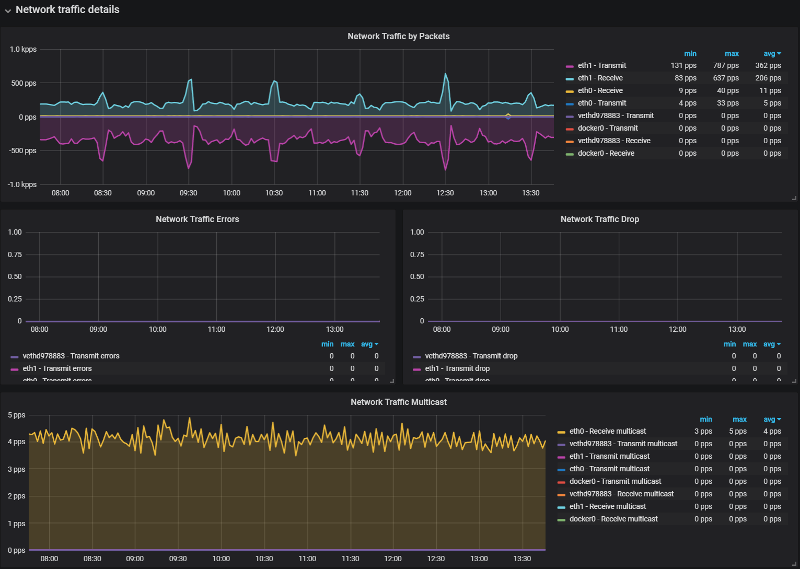The image size is (800, 569).
Task: Click the eth1 Transmit magenta color swatch
Action: point(570,66)
